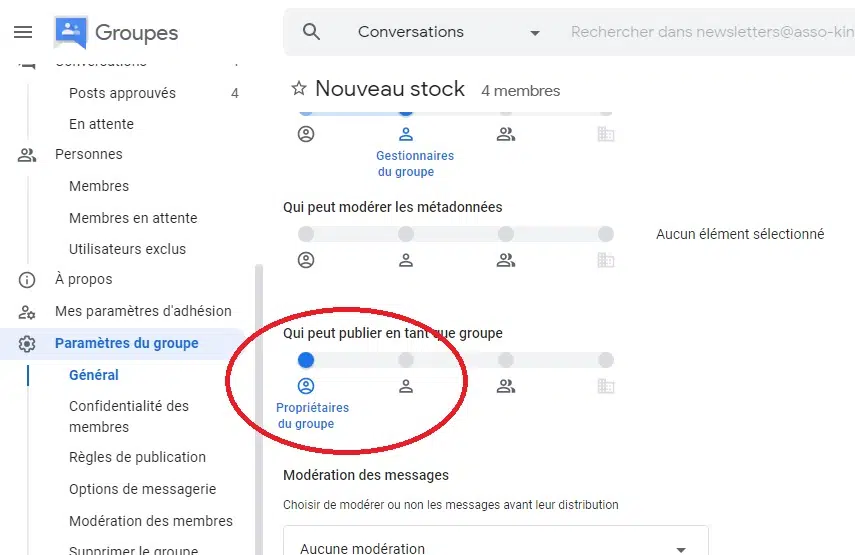Open the Règles de publication settings section

(137, 457)
